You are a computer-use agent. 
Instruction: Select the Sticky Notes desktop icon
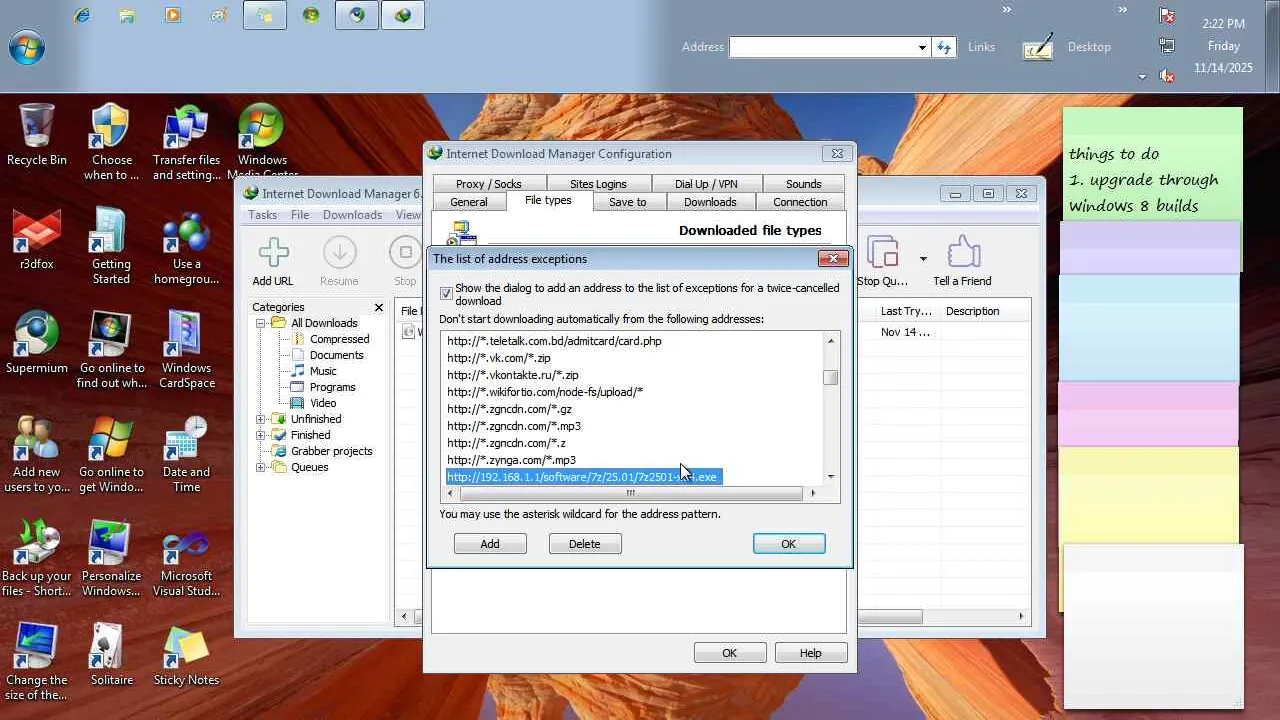186,655
